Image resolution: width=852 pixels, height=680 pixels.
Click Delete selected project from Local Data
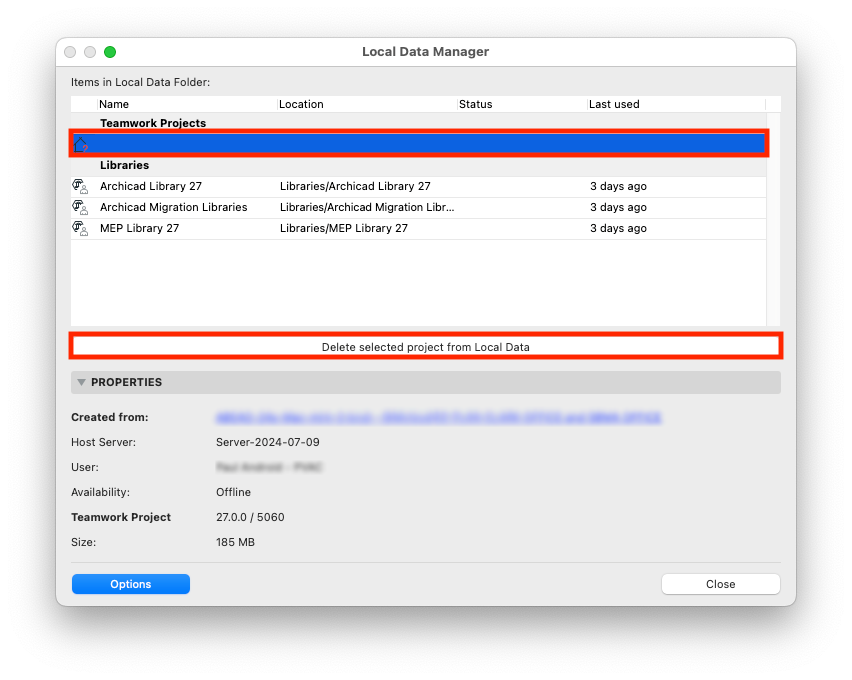[x=425, y=347]
